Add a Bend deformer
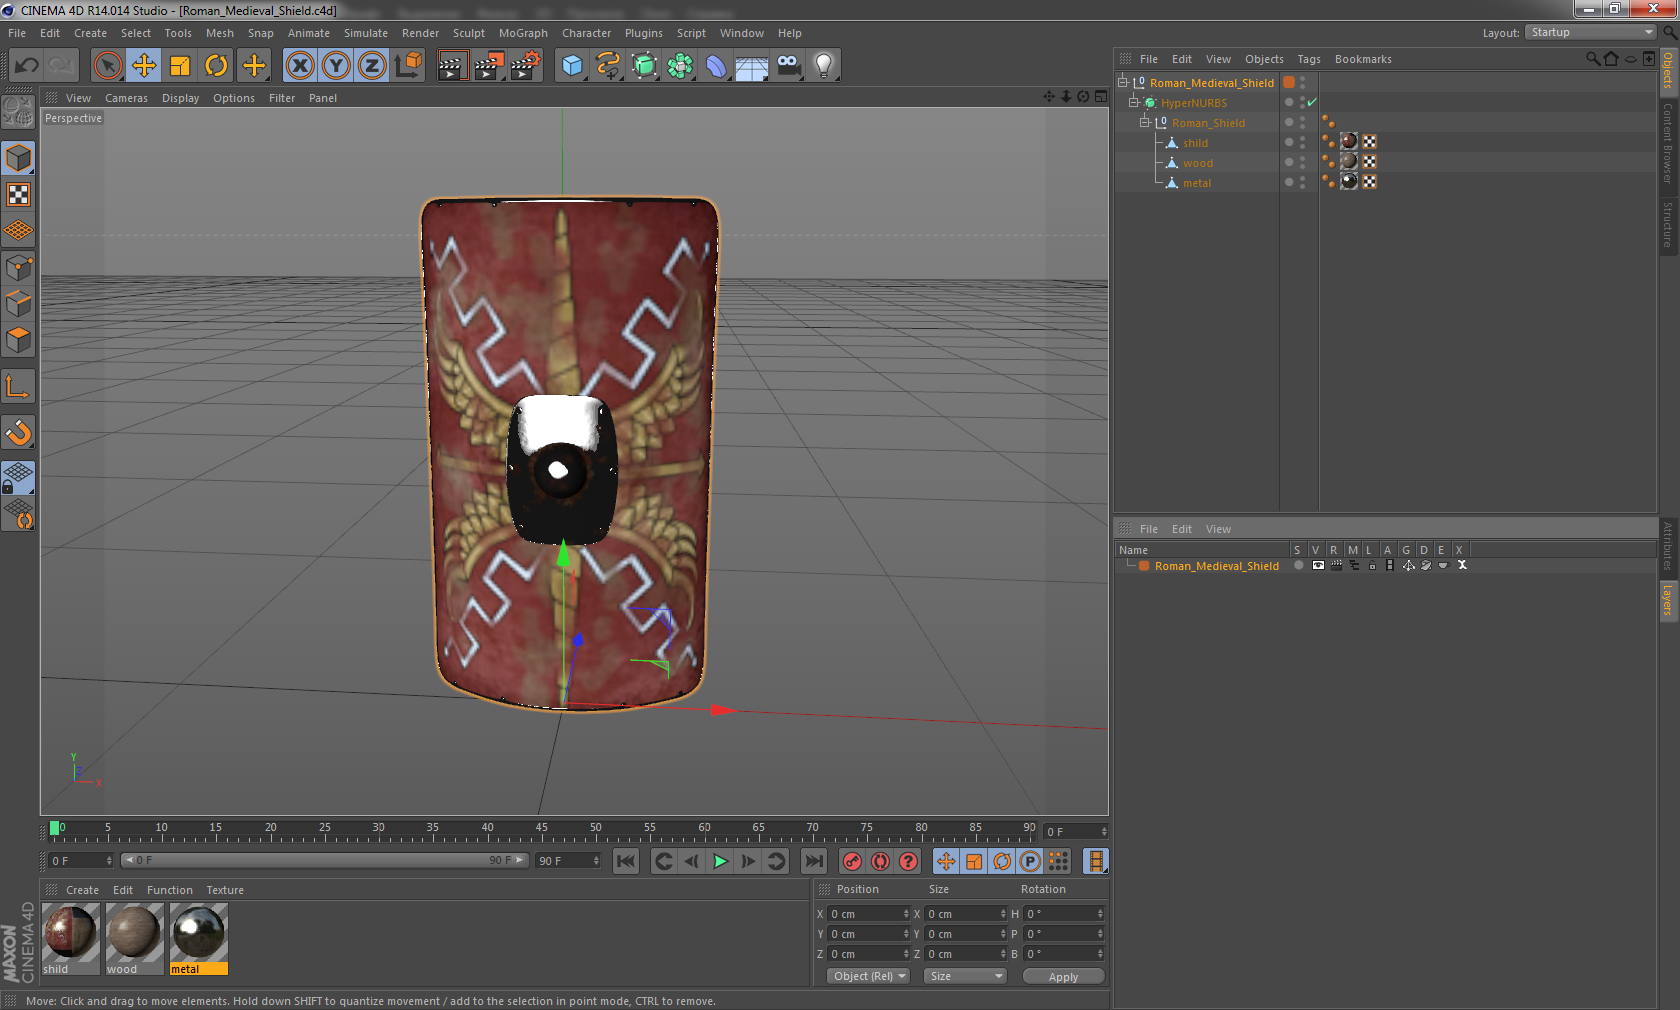1680x1010 pixels. click(x=716, y=66)
